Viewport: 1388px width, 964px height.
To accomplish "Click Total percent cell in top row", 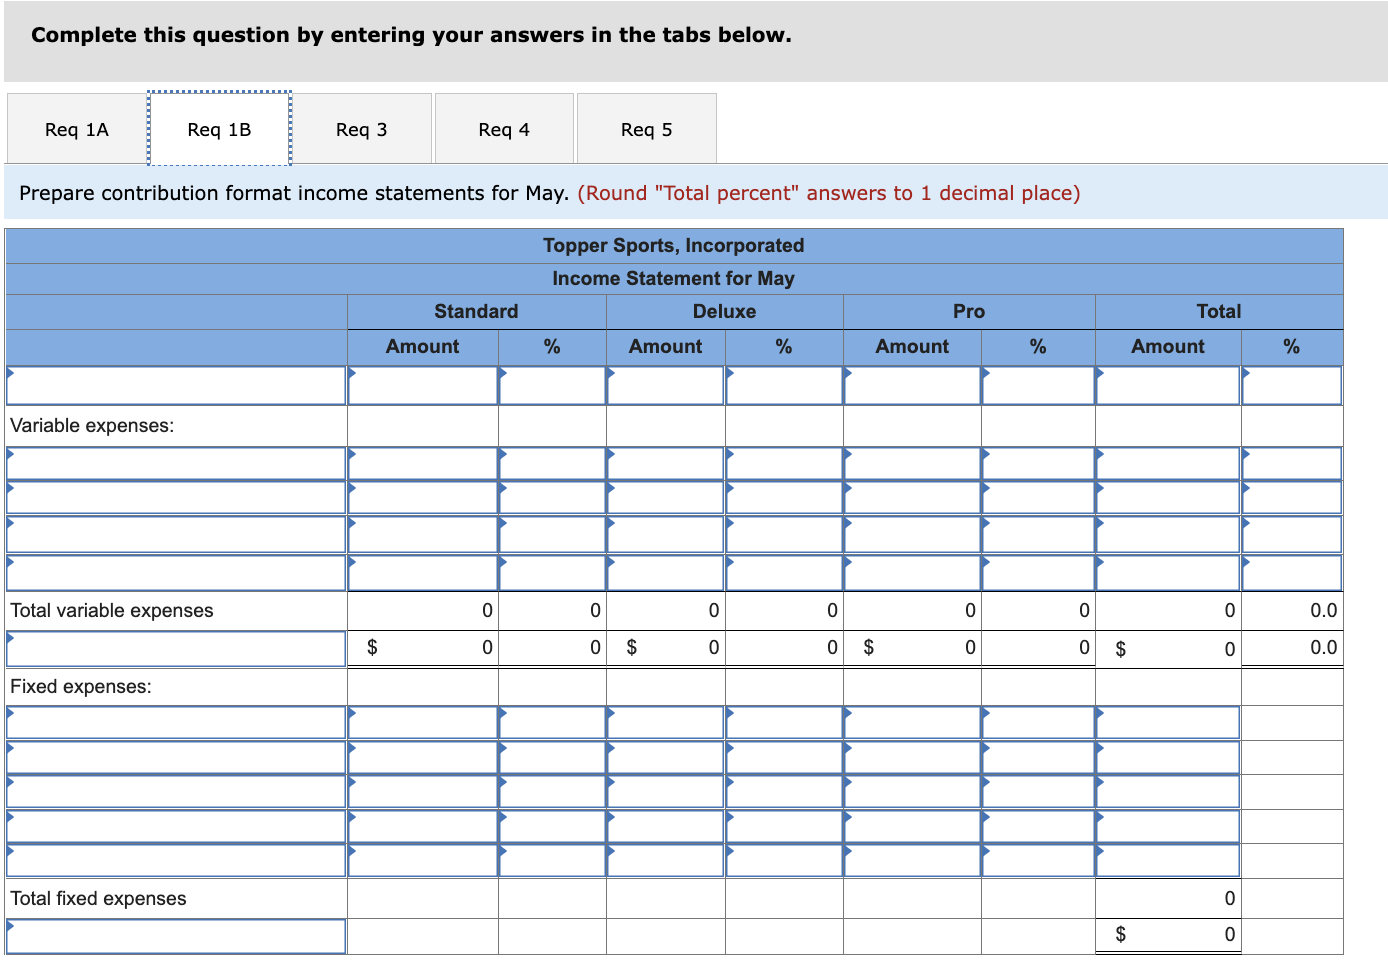I will (1292, 386).
